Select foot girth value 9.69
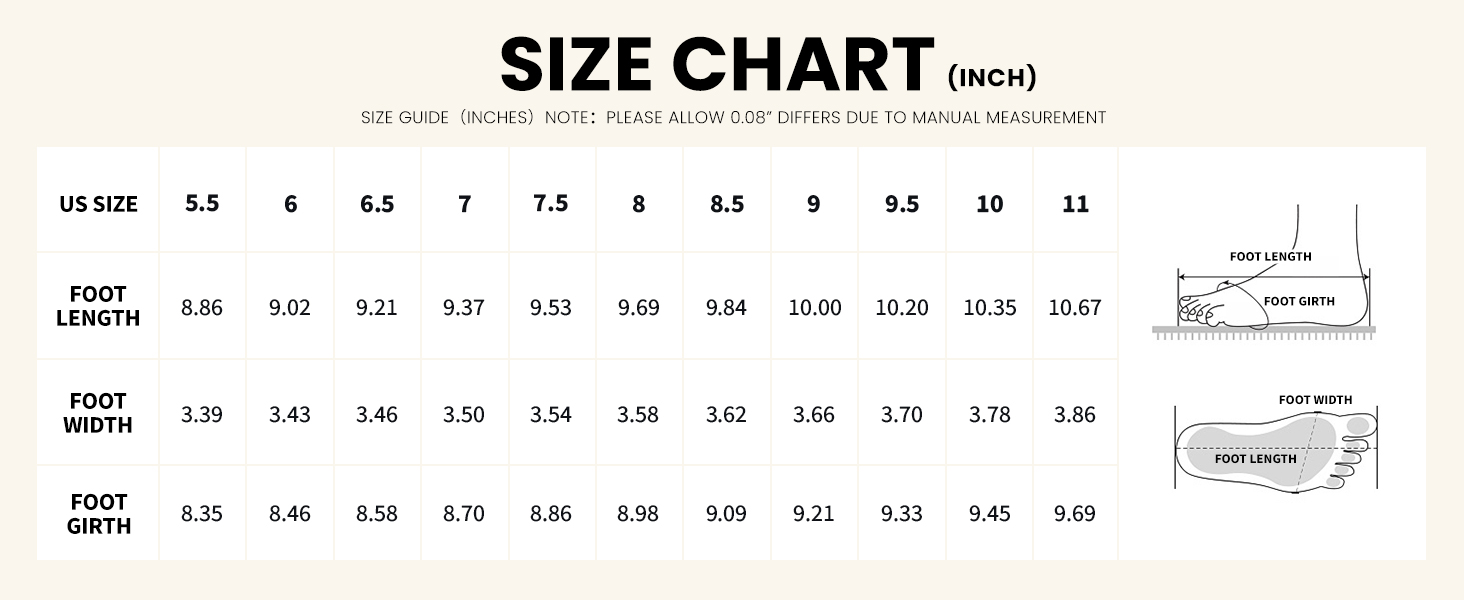The height and width of the screenshot is (600, 1464). coord(1075,514)
